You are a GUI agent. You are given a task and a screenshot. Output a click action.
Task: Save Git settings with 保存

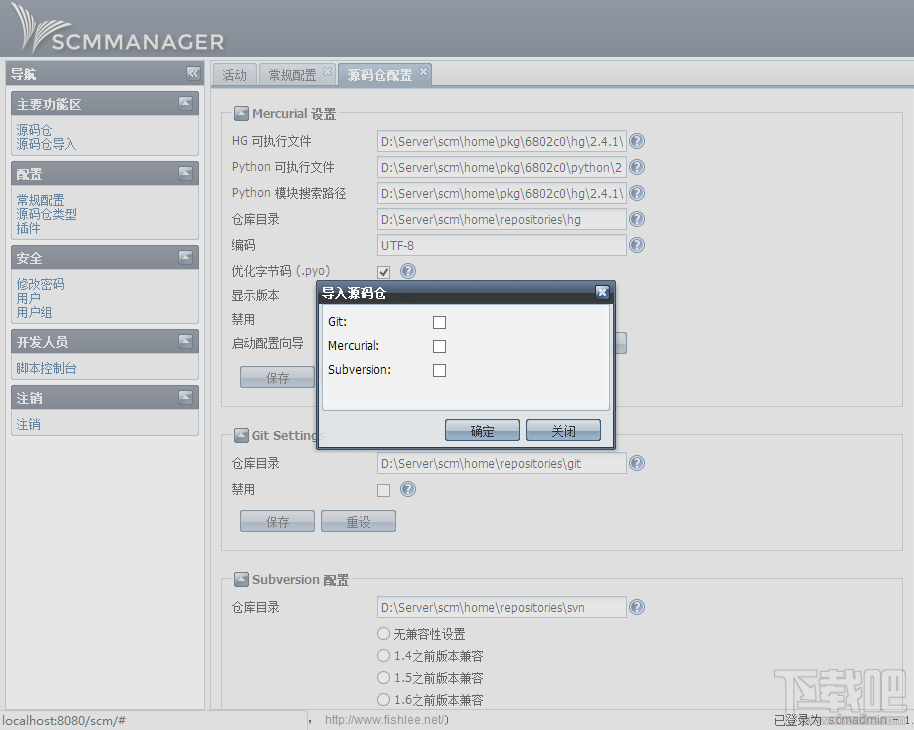[277, 521]
